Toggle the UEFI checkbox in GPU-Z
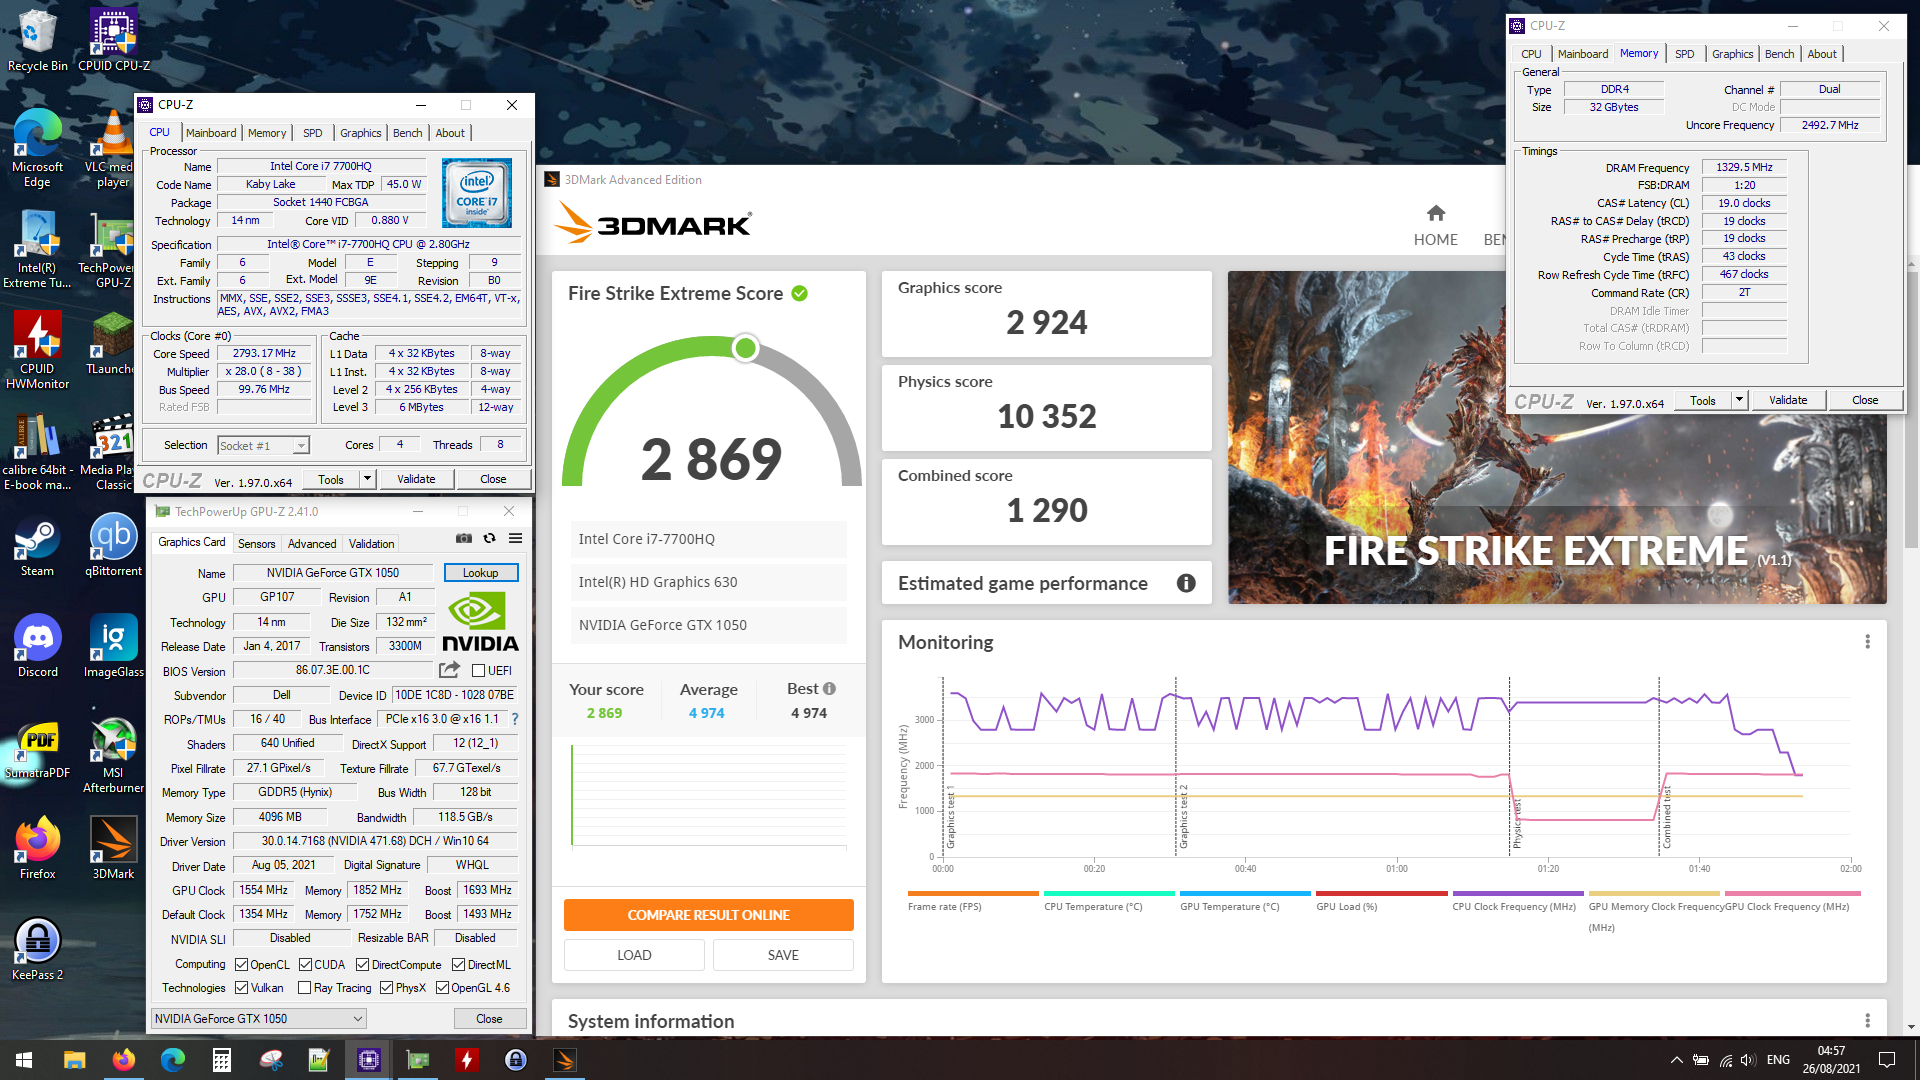This screenshot has height=1080, width=1920. pyautogui.click(x=478, y=671)
